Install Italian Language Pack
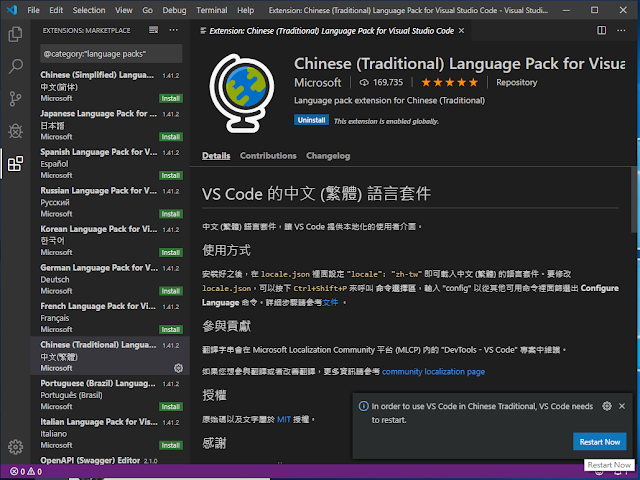This screenshot has height=480, width=640. coord(171,445)
